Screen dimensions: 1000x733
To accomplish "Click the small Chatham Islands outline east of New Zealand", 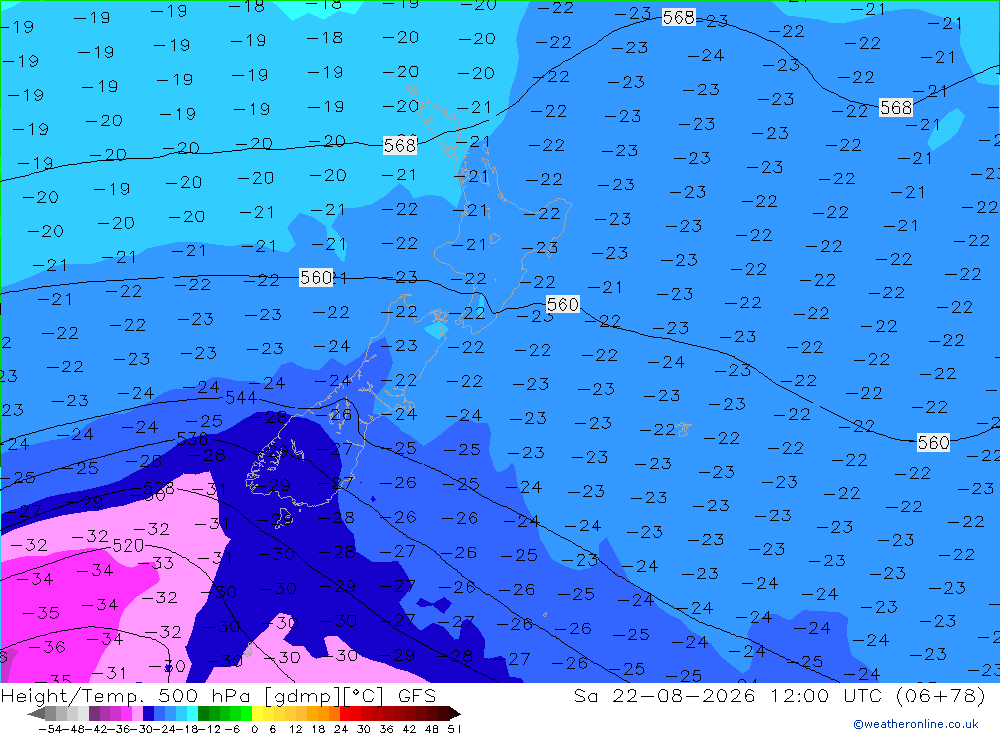I will pos(682,429).
